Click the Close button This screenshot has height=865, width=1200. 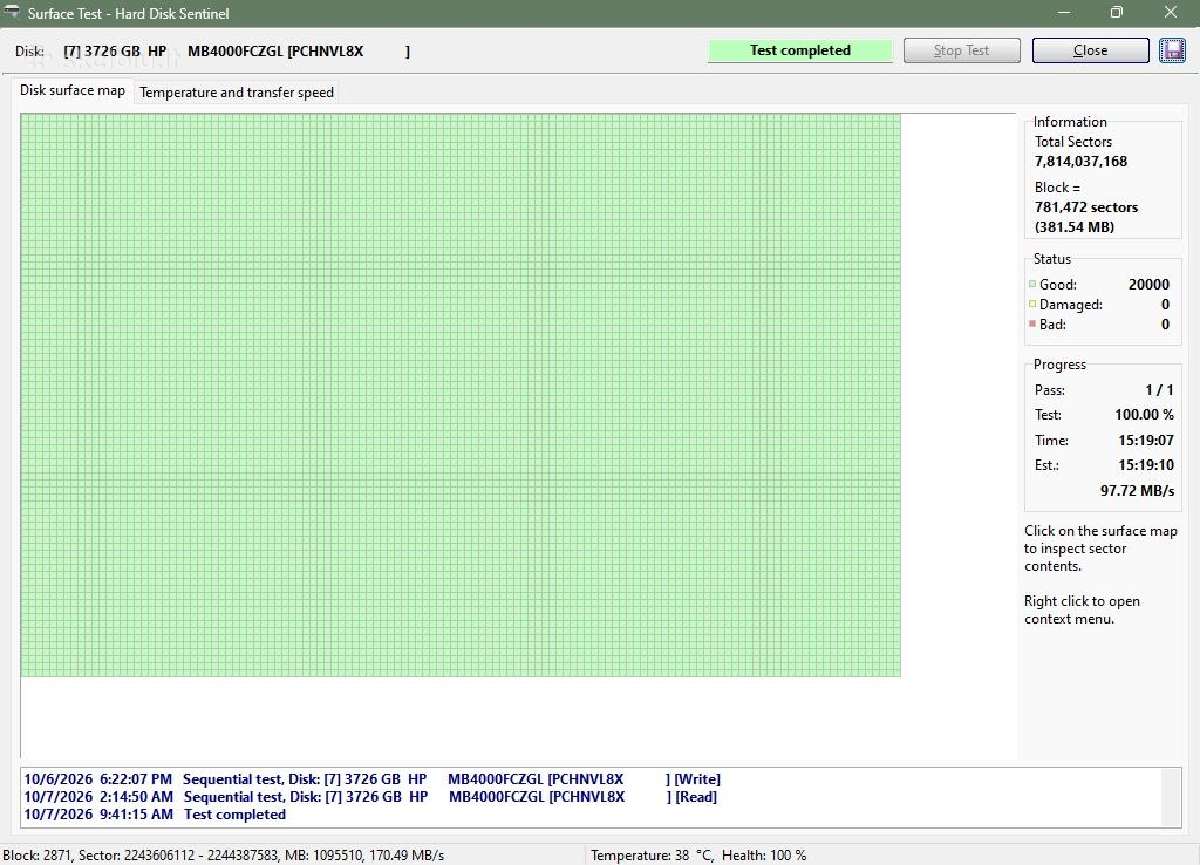(1090, 50)
